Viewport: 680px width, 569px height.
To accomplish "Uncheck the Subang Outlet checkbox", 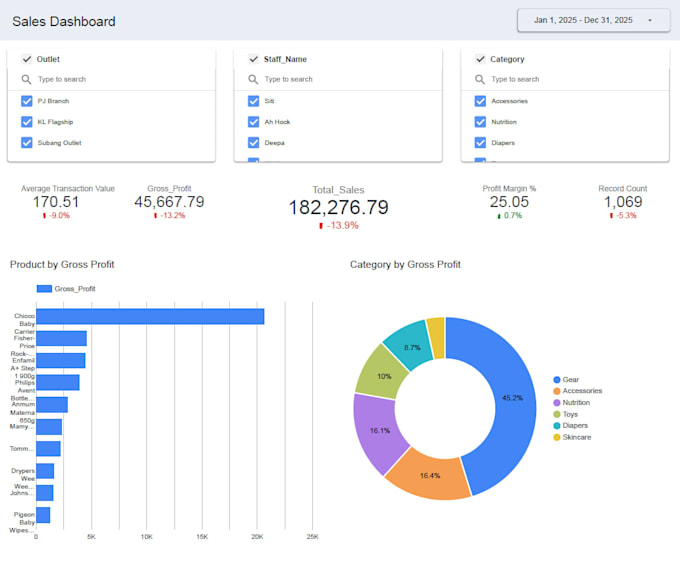I will pyautogui.click(x=26, y=143).
